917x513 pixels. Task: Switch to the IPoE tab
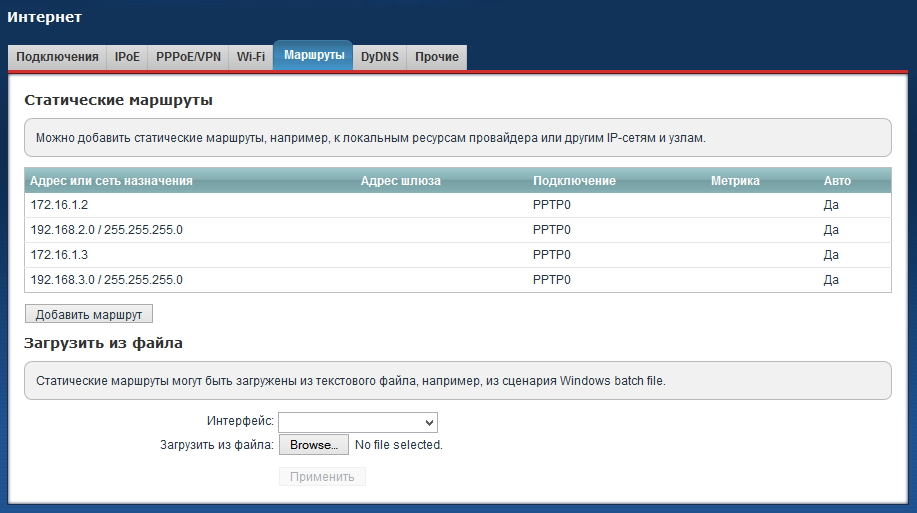127,57
